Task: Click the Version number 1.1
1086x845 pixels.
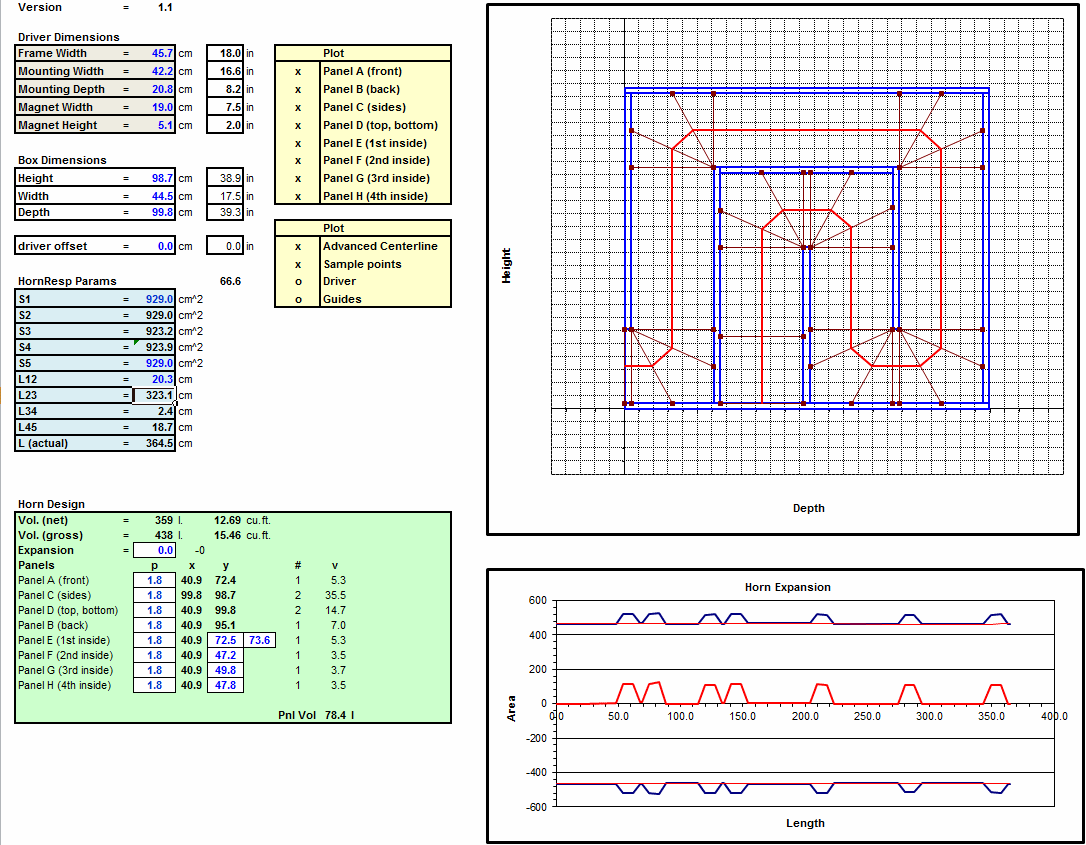Action: (165, 7)
